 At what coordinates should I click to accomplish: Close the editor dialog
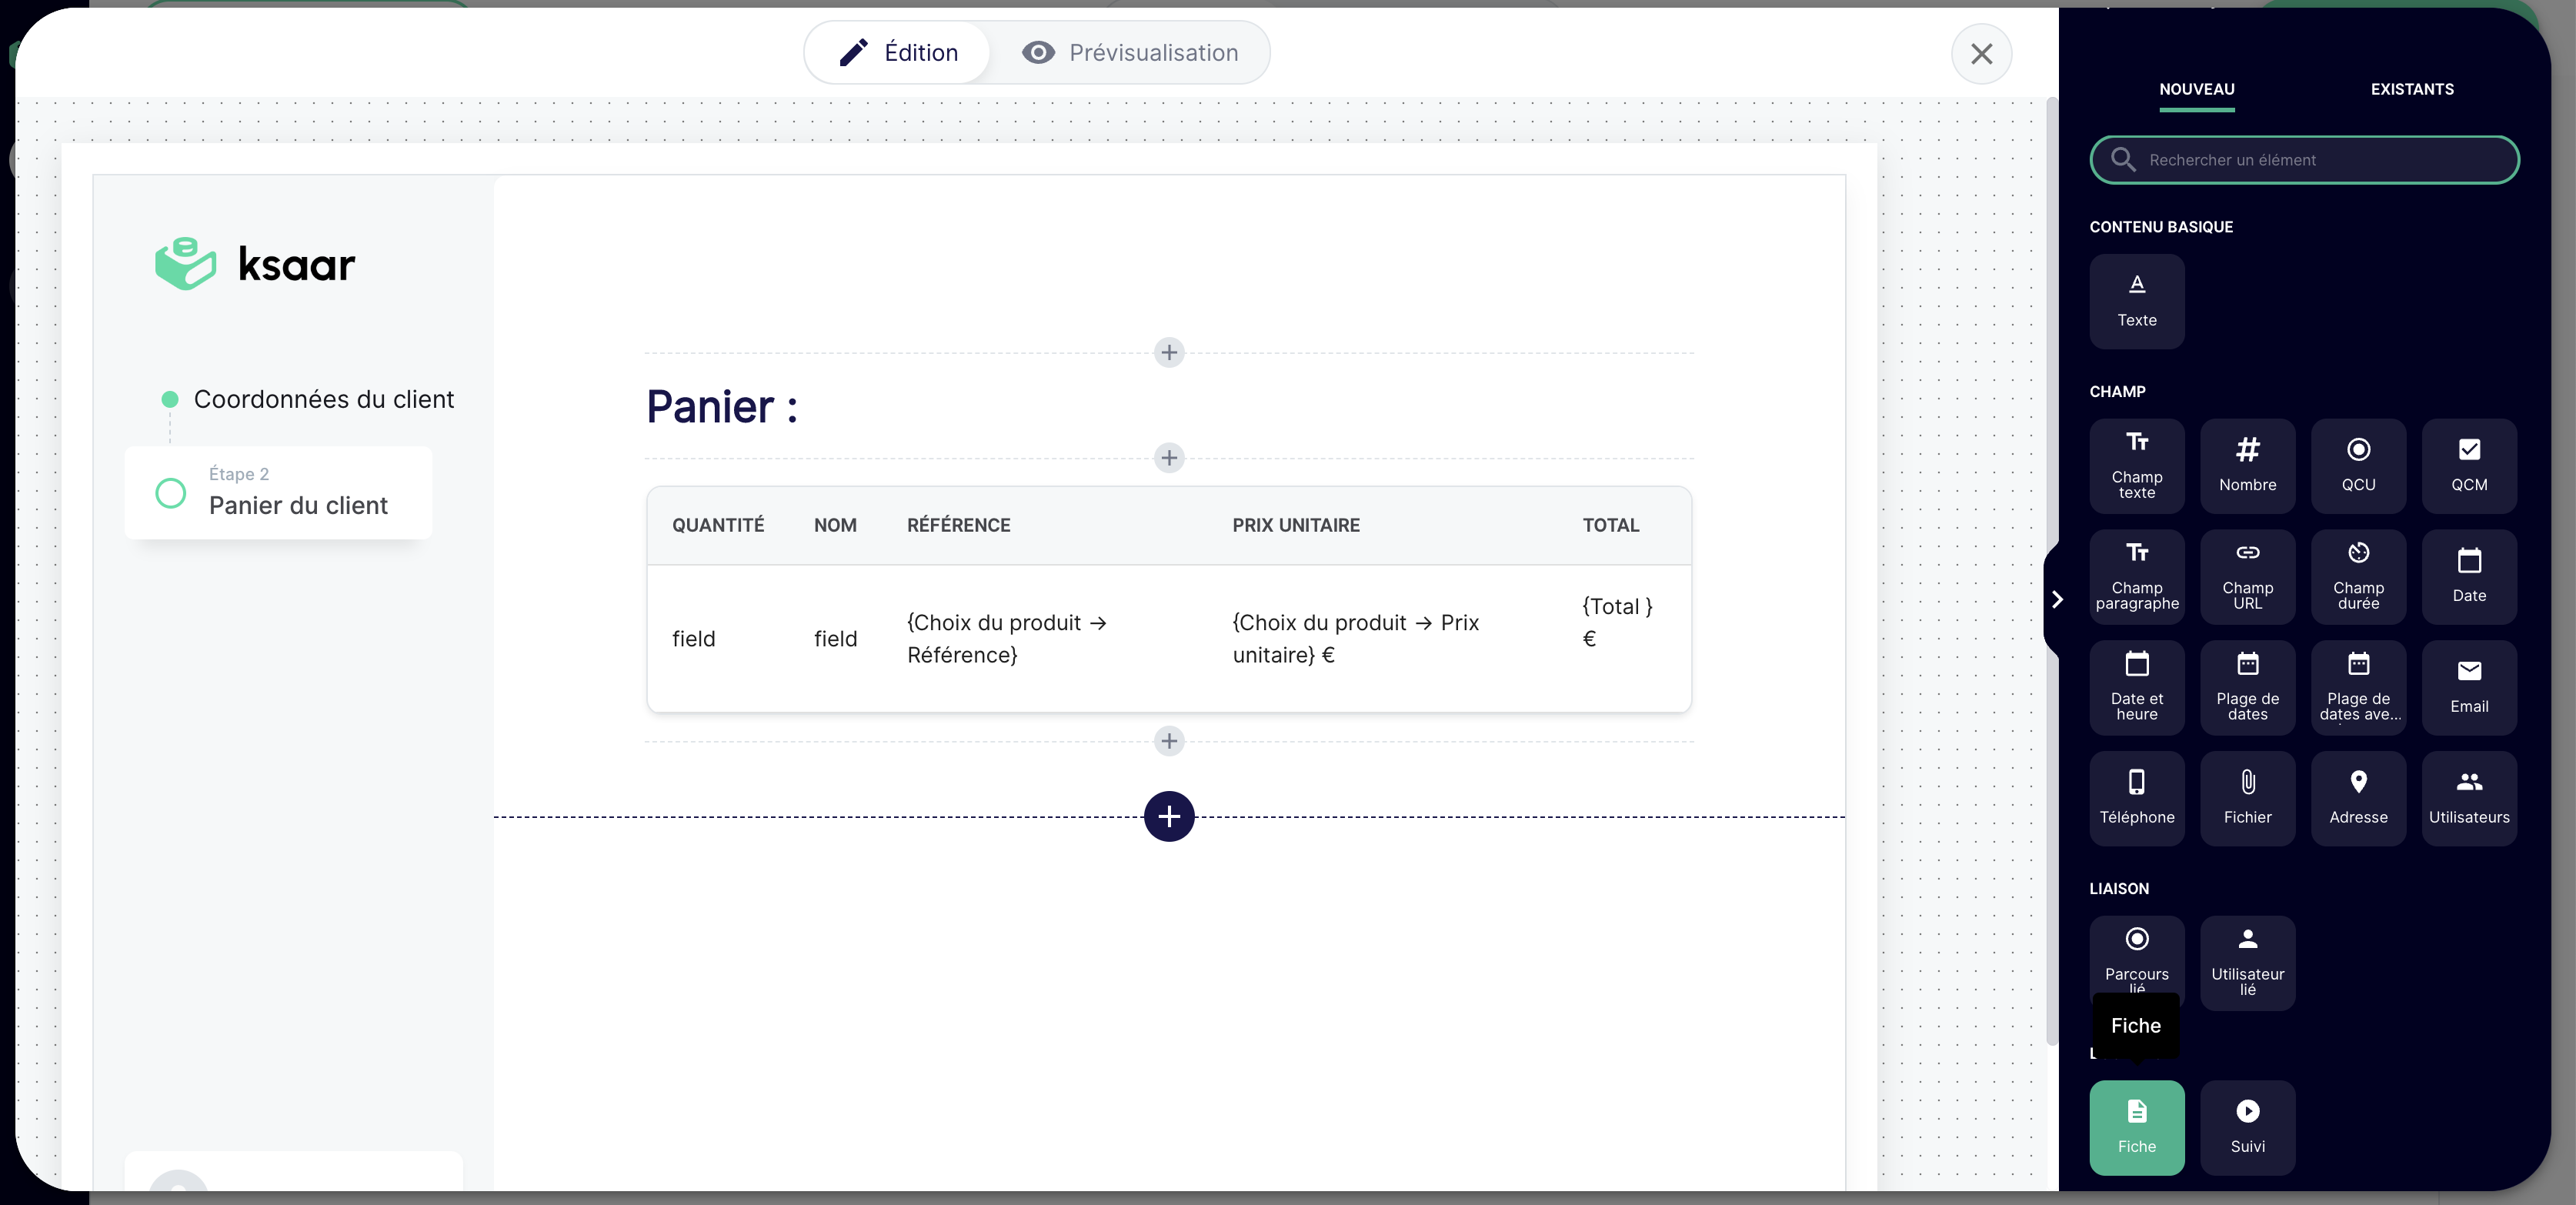pyautogui.click(x=1981, y=54)
